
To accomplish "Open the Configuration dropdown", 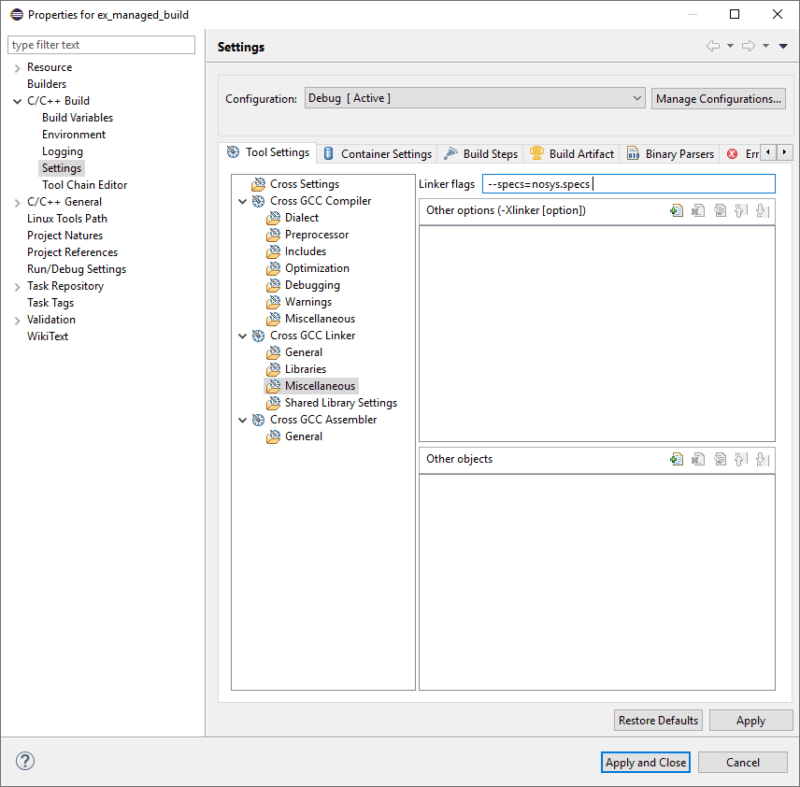I will tap(635, 98).
